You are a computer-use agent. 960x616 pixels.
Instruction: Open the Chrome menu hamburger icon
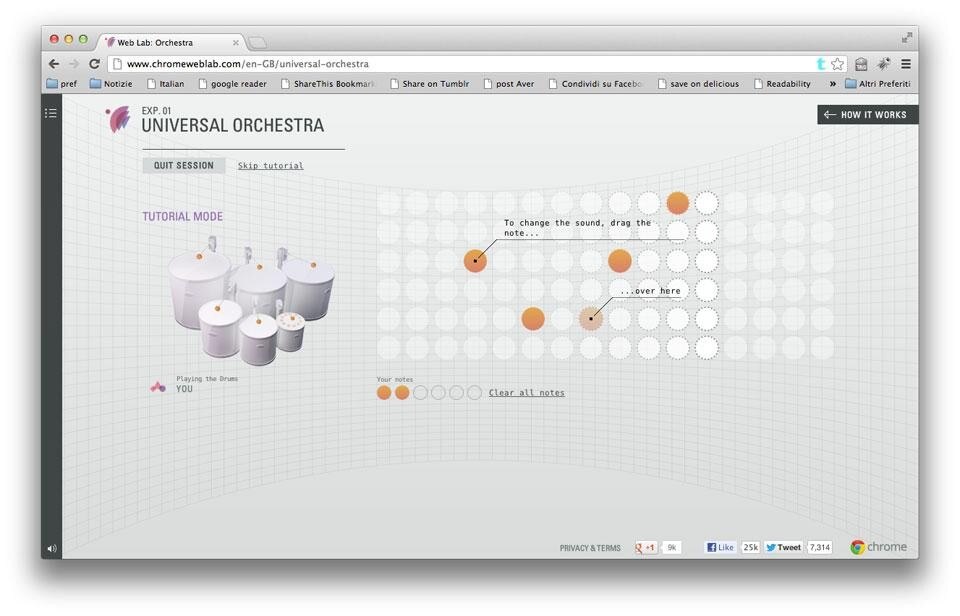click(x=906, y=64)
